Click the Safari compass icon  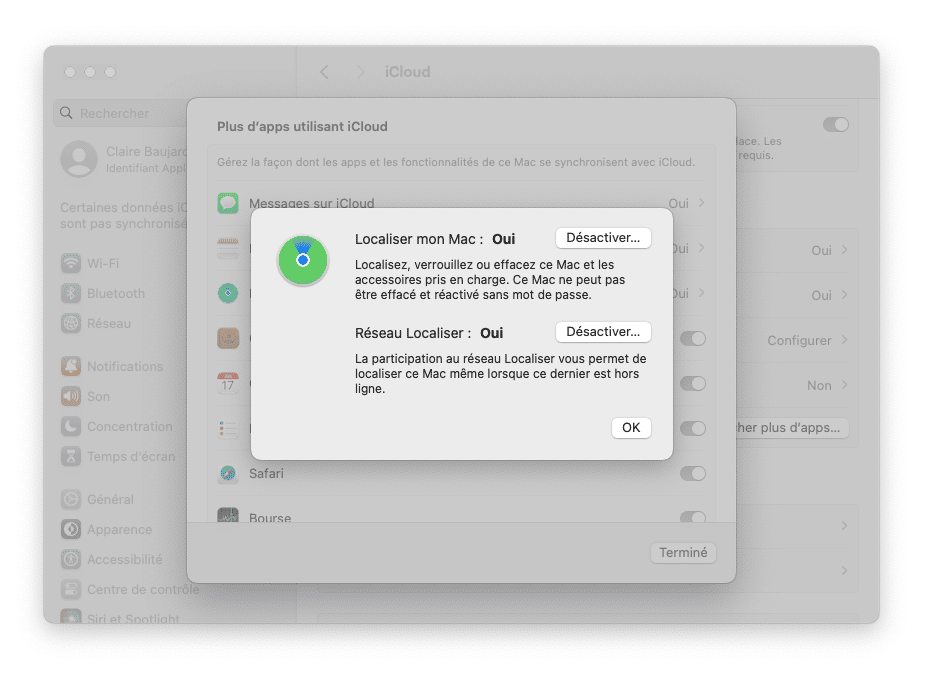click(228, 473)
